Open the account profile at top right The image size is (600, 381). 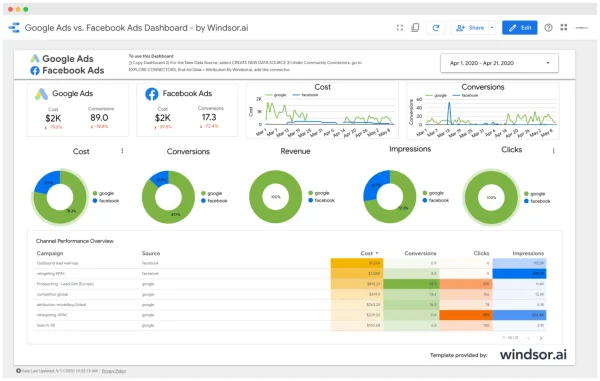[582, 28]
